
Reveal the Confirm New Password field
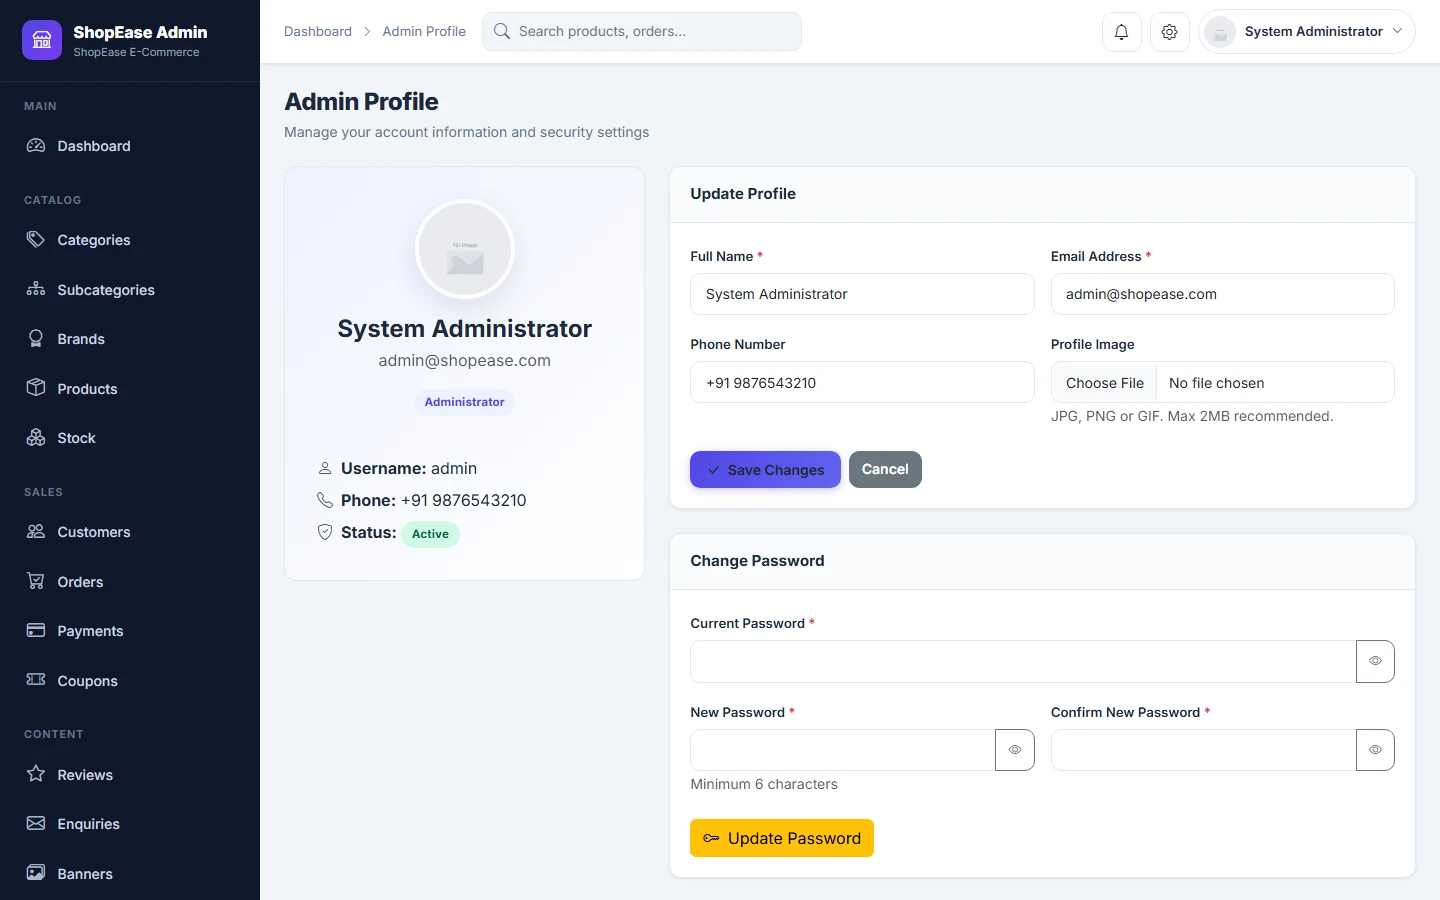(x=1375, y=750)
